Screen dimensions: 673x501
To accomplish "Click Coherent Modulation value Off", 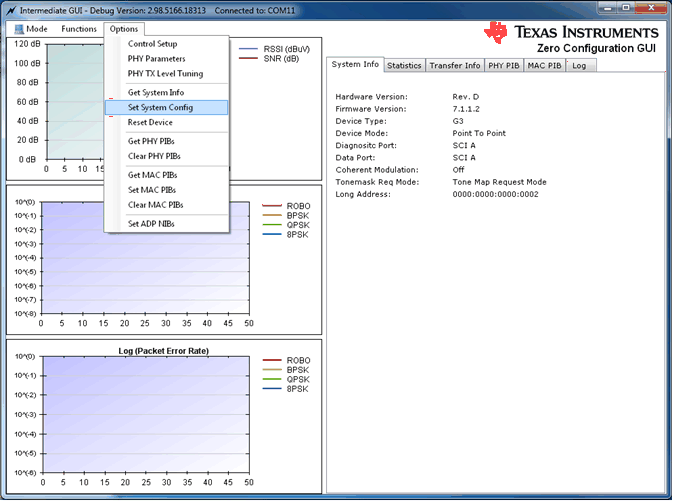I will pos(458,170).
